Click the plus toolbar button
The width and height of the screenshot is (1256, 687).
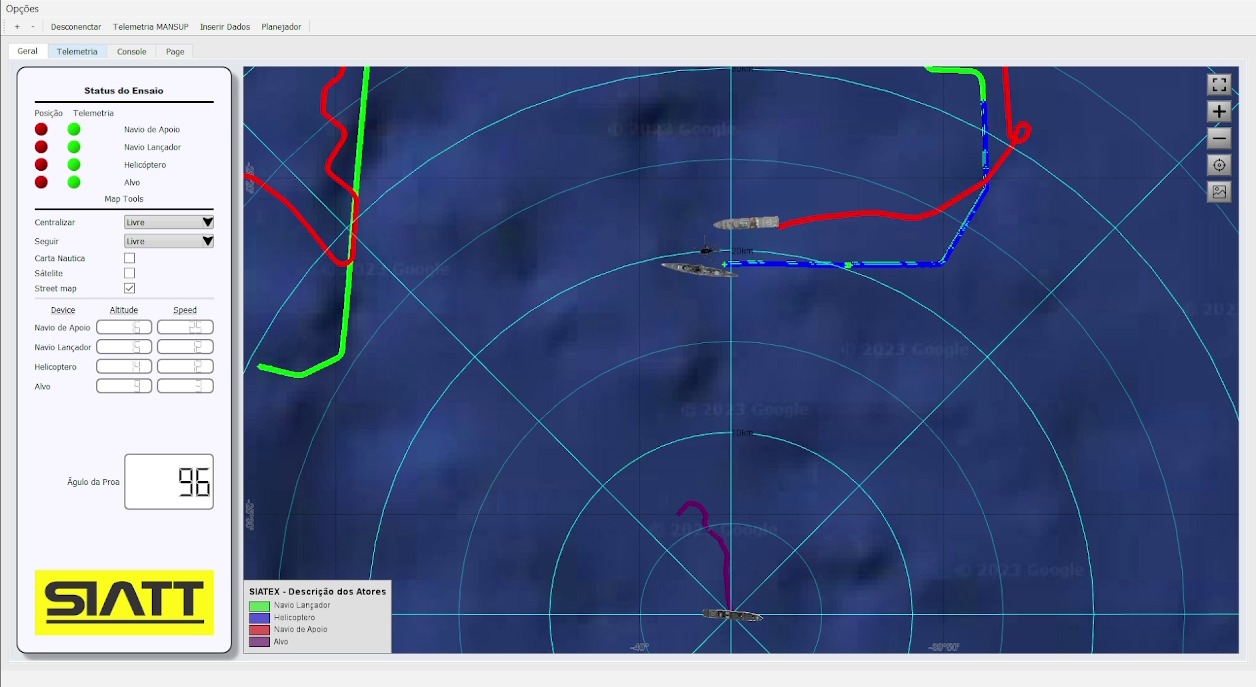click(x=17, y=26)
